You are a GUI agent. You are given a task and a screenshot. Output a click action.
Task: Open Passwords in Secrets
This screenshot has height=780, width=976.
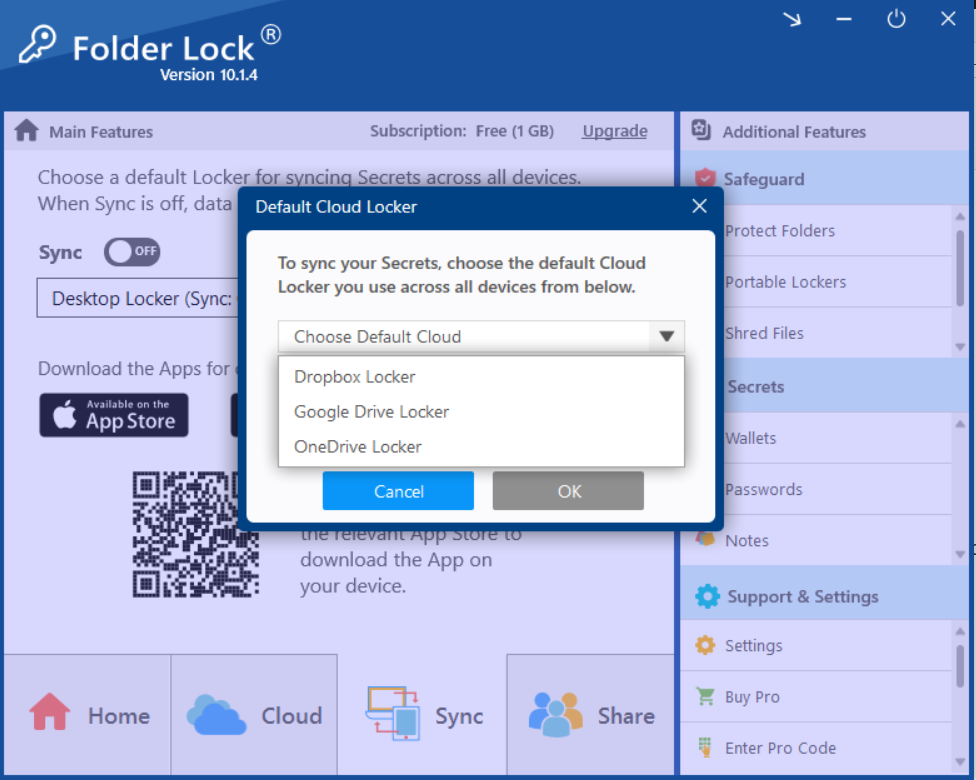point(817,489)
